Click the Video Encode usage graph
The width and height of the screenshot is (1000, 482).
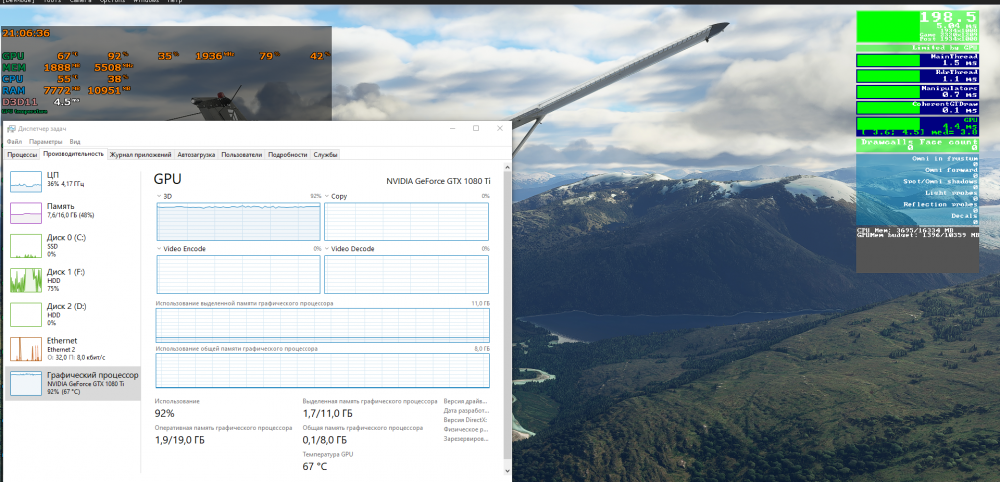tap(239, 274)
